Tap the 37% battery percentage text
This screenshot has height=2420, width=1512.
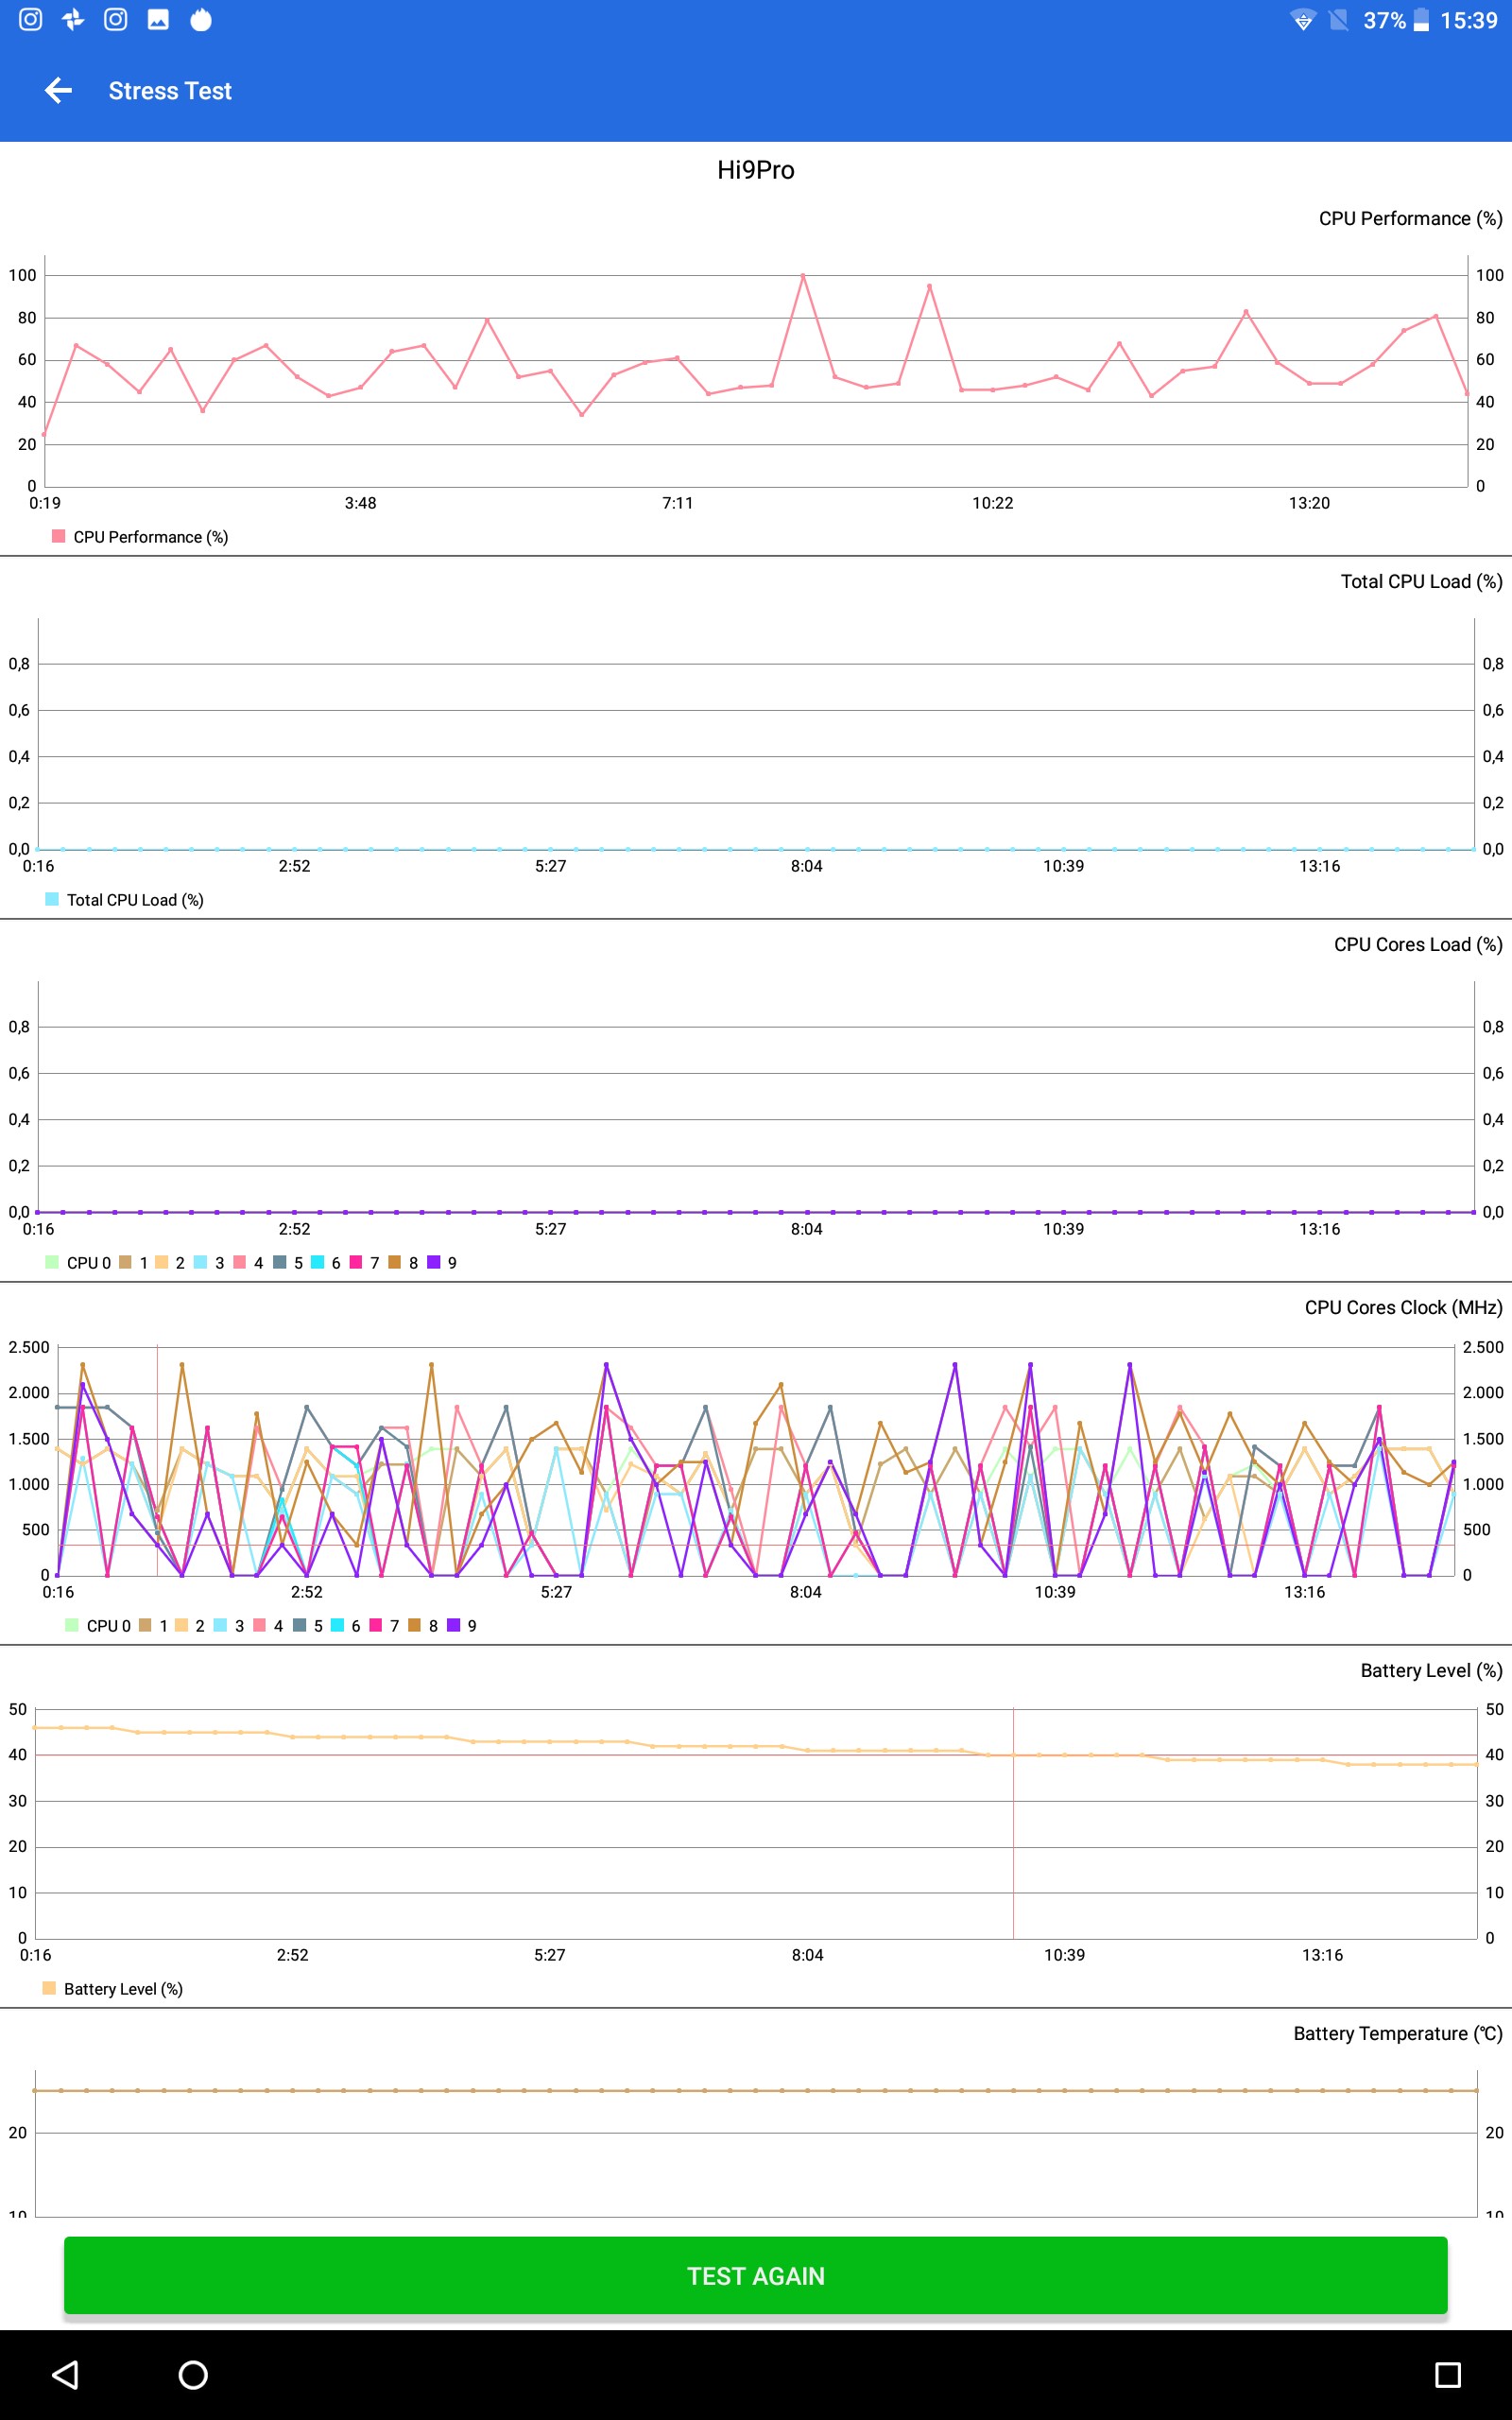(1384, 21)
